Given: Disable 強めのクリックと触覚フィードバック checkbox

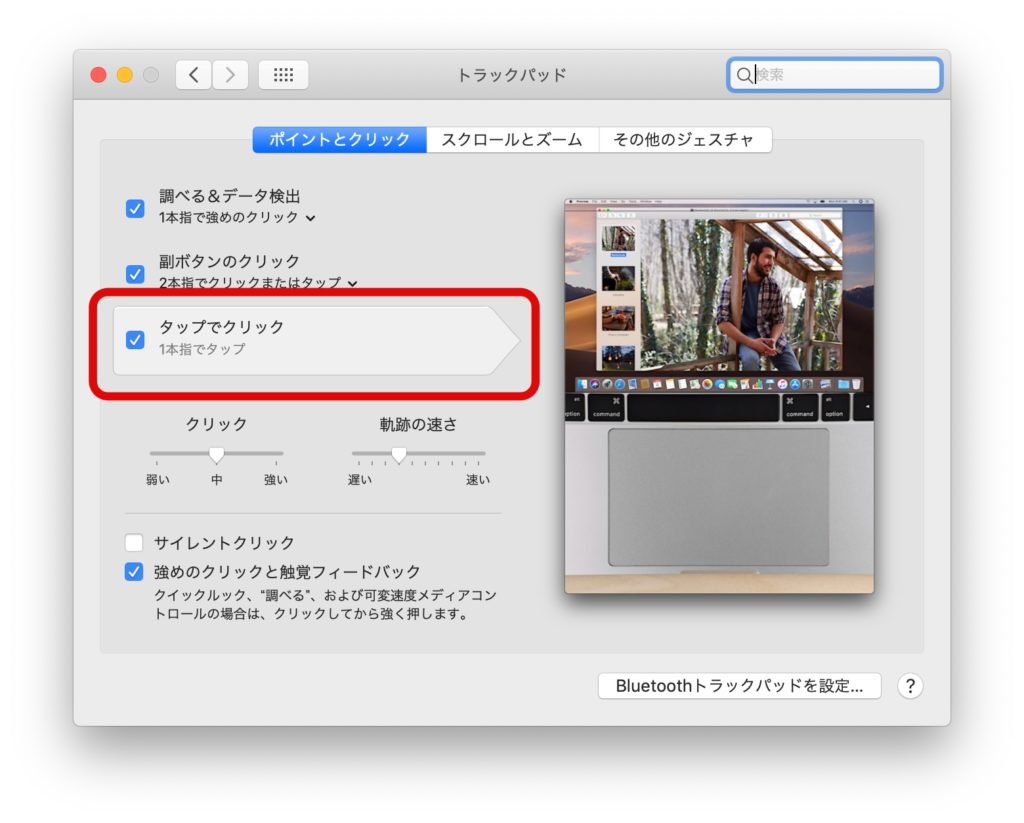Looking at the screenshot, I should 134,572.
